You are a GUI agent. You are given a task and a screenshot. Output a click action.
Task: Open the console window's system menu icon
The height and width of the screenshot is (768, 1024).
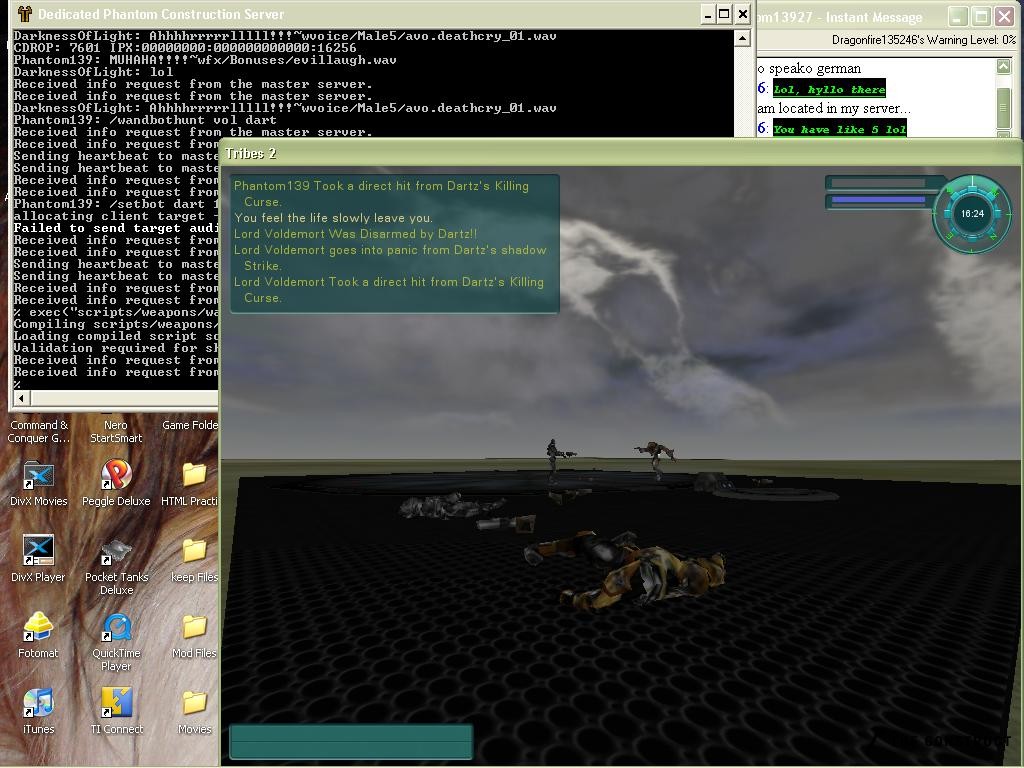[25, 14]
